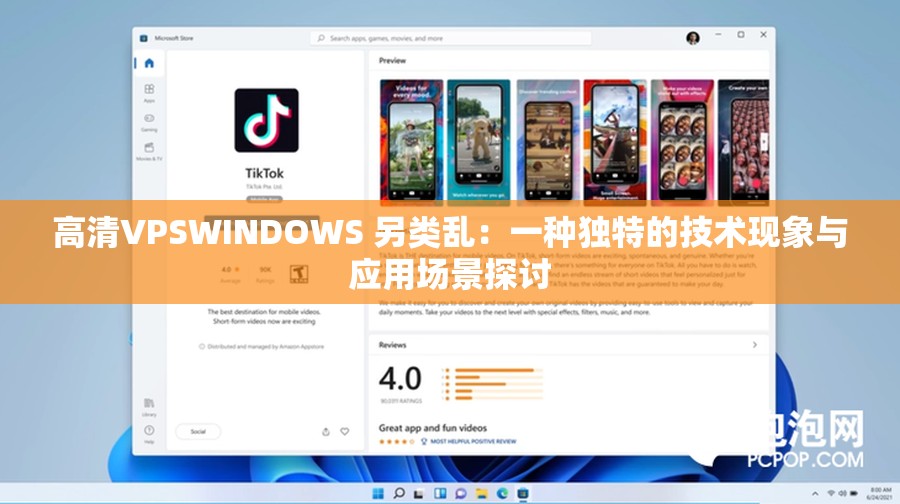This screenshot has width=900, height=504.
Task: Maximize the Microsoft Store window
Action: [741, 35]
